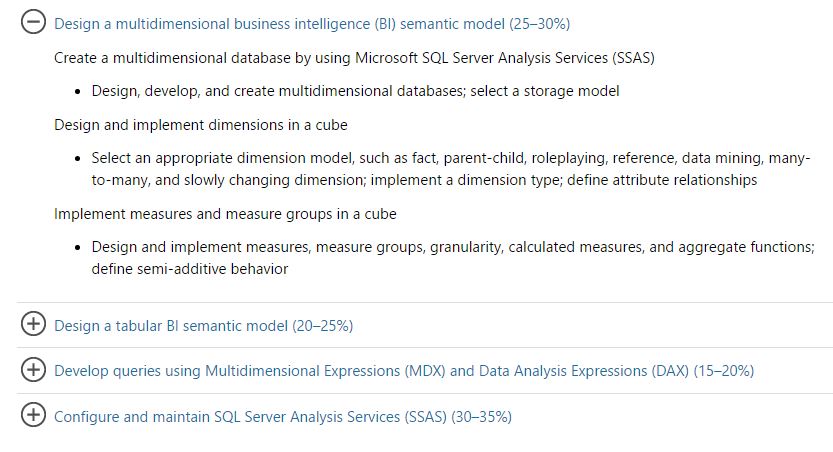Click the bullet dot before 'Select an appropriate dimension'

(x=78, y=159)
